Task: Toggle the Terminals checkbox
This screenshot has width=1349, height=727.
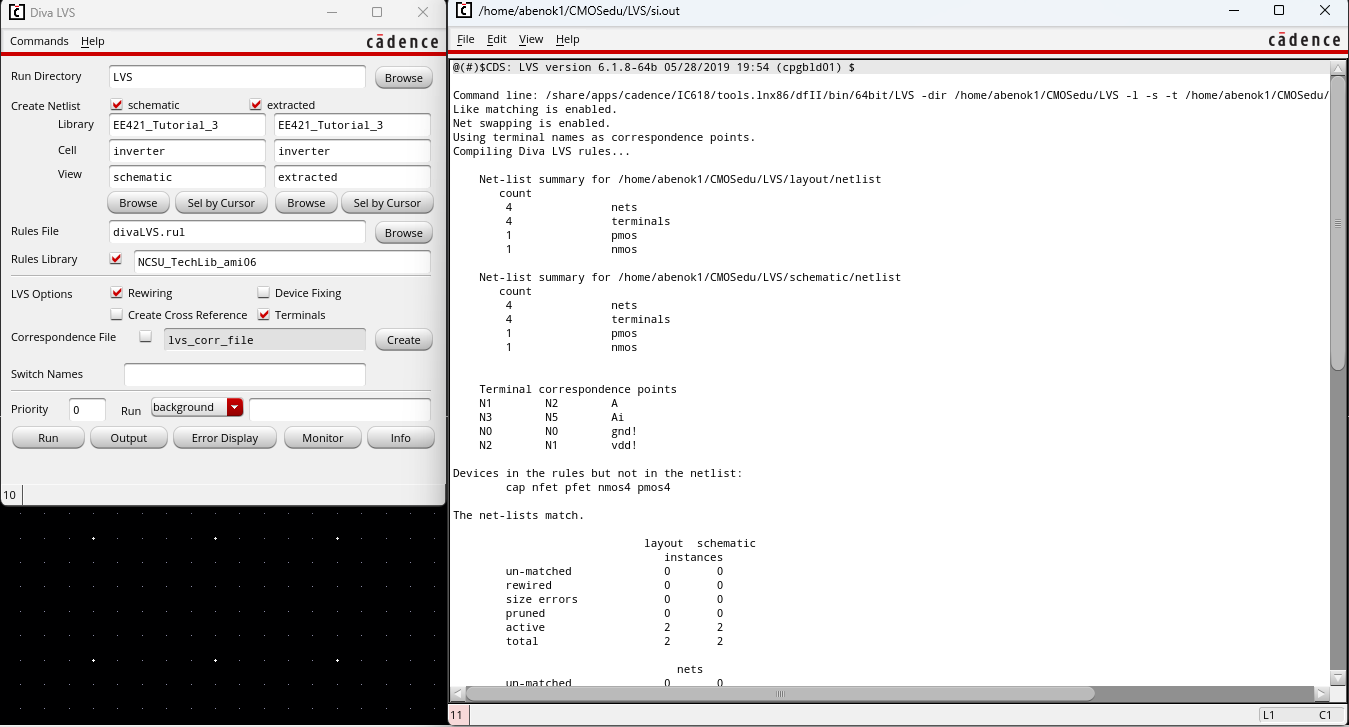Action: coord(264,315)
